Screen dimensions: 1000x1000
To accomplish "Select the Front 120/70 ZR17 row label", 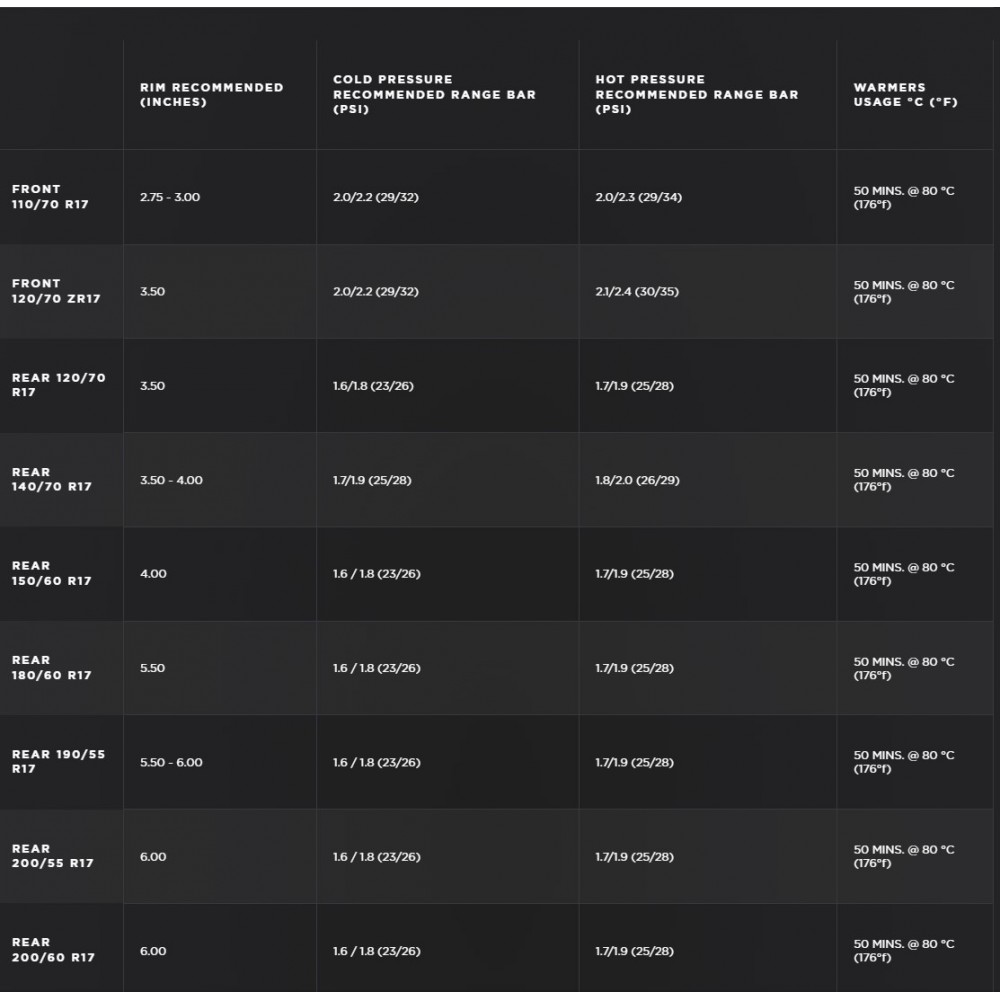I will pos(56,291).
